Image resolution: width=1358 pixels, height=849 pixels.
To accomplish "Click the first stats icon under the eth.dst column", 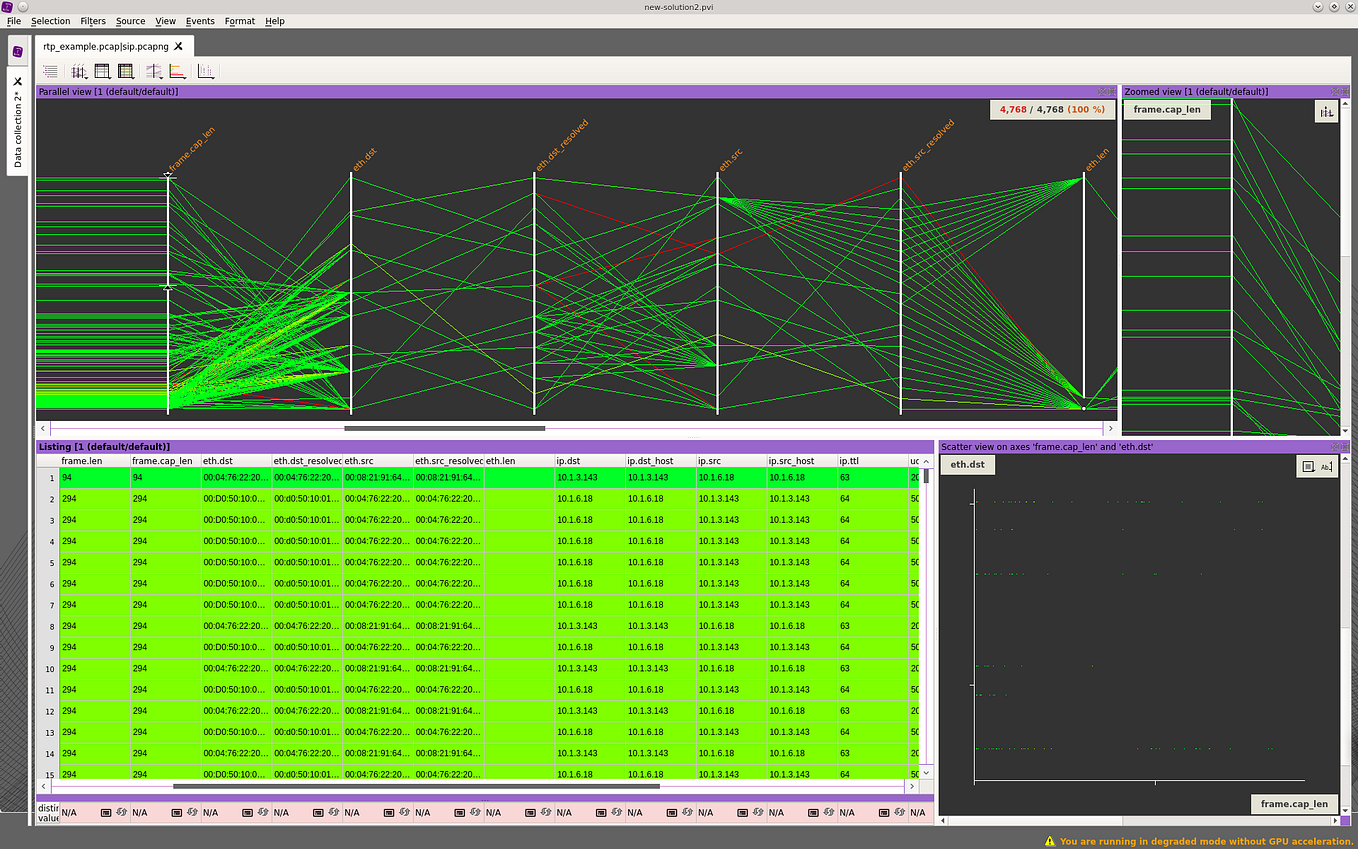I will [248, 813].
